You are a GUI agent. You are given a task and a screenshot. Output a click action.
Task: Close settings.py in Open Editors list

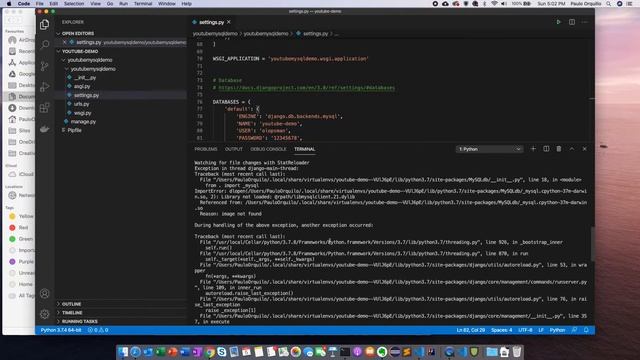(64, 42)
